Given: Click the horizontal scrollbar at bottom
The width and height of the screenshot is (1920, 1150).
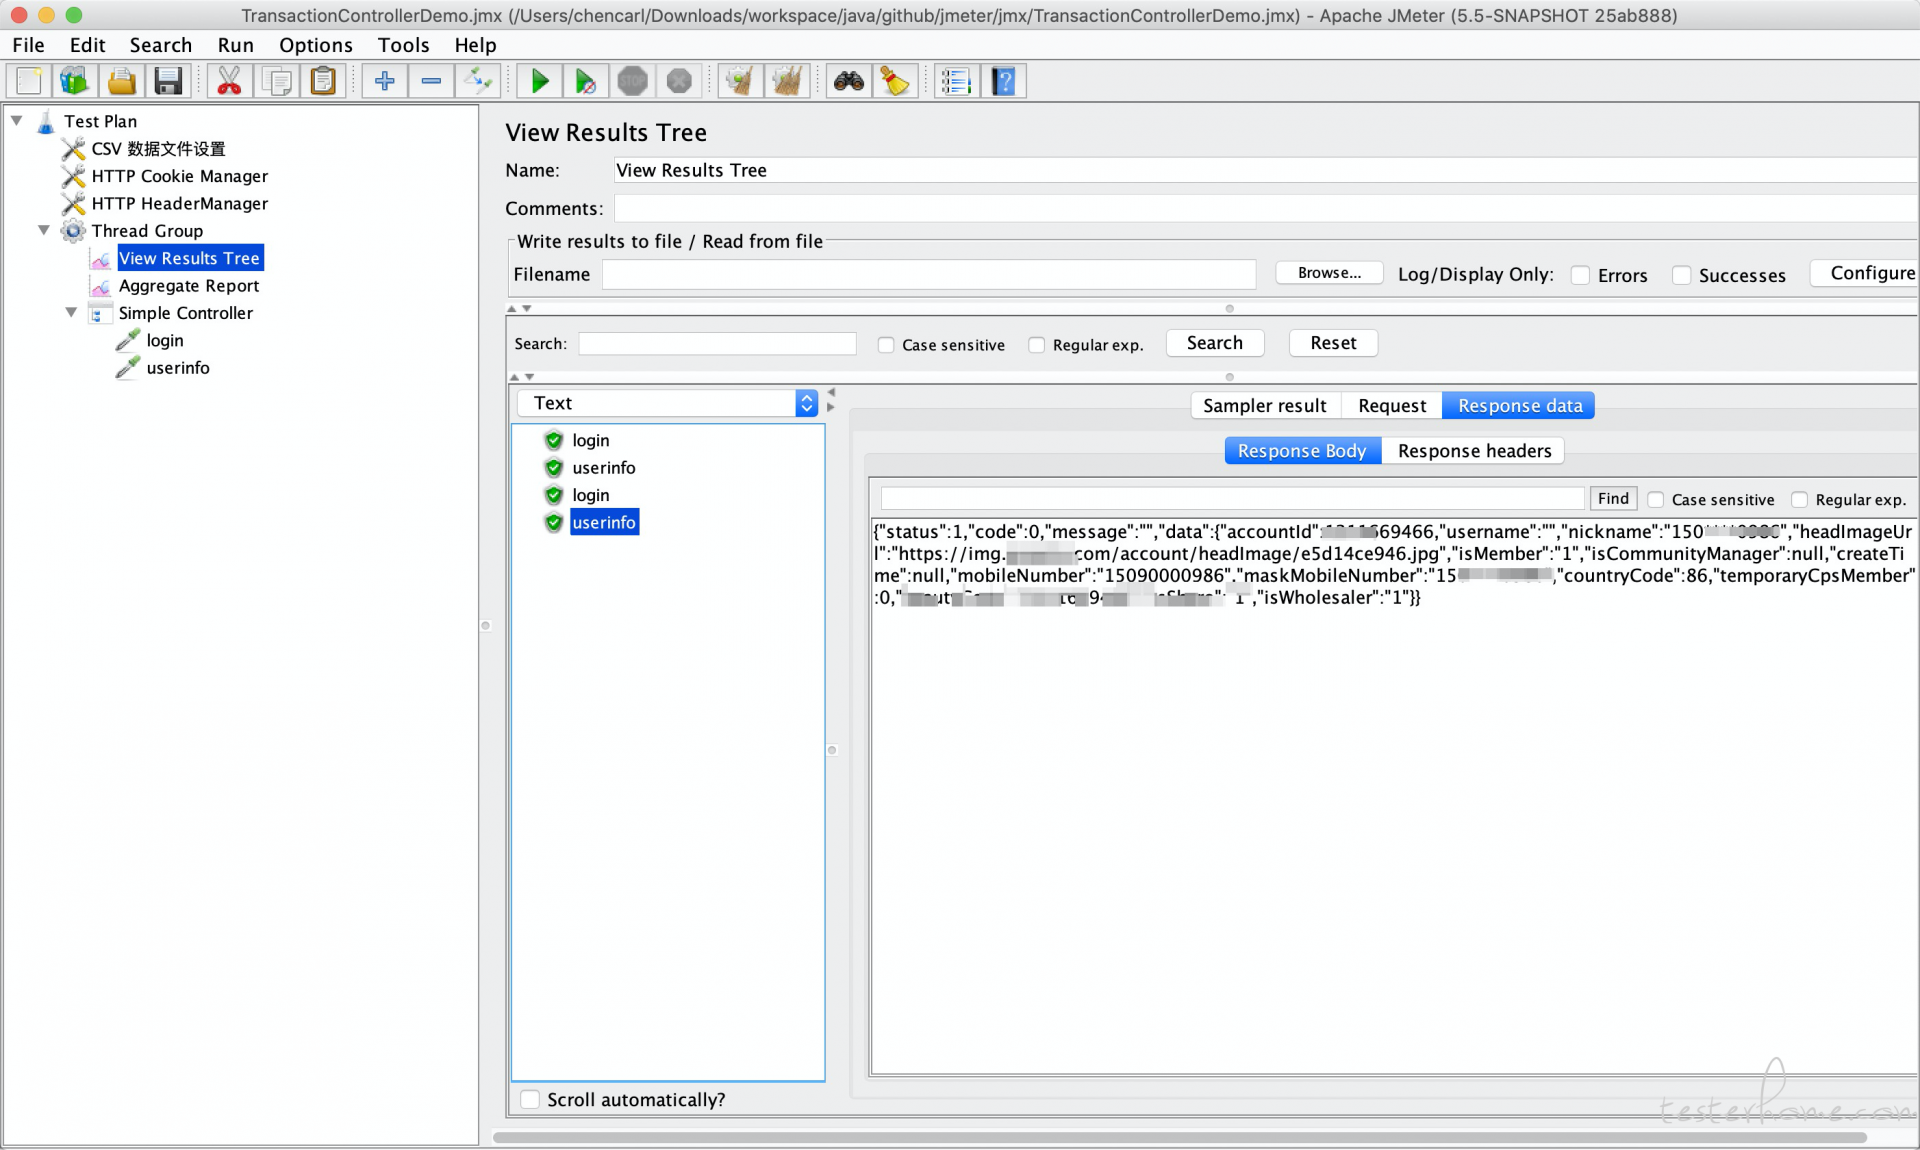Looking at the screenshot, I should pos(1180,1137).
